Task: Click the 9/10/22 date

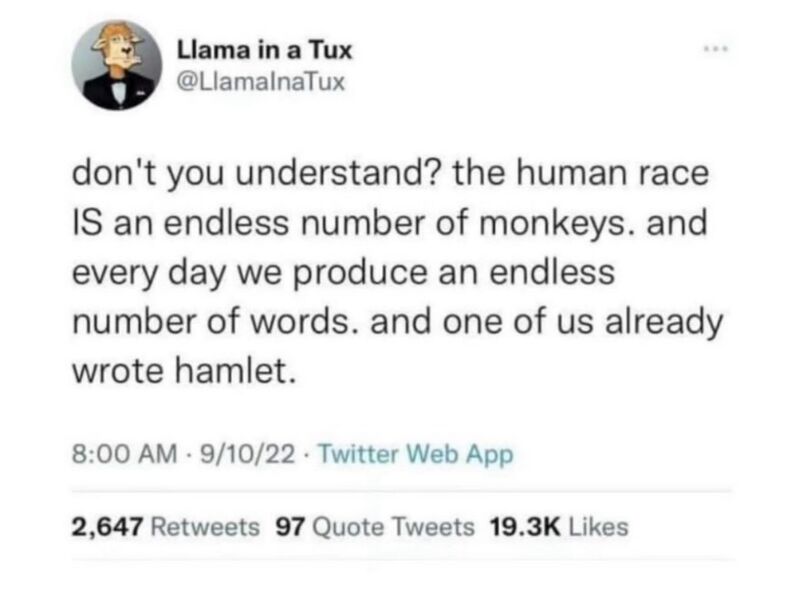Action: pyautogui.click(x=248, y=453)
